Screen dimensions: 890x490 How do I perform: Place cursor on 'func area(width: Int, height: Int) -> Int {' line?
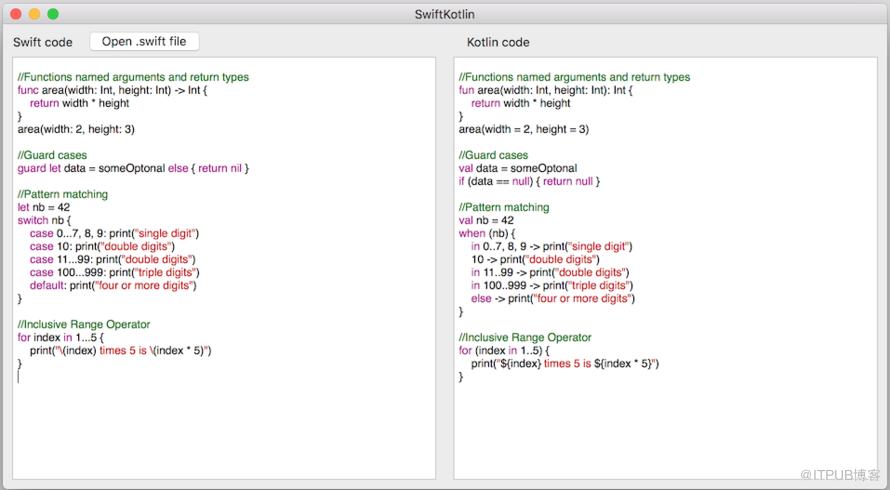pos(112,90)
